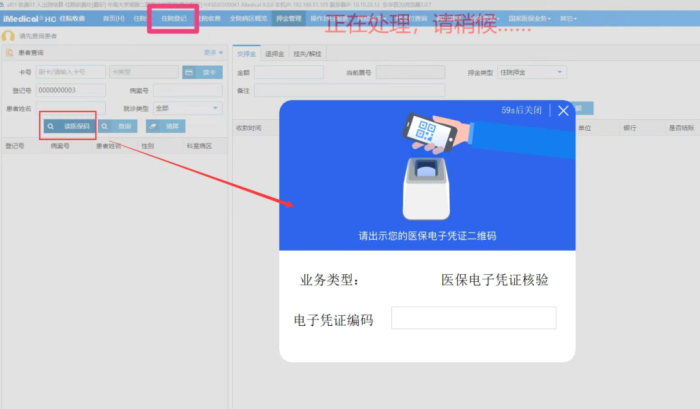This screenshot has width=700, height=409.
Task: Switch to the 交押金 tab
Action: click(246, 54)
